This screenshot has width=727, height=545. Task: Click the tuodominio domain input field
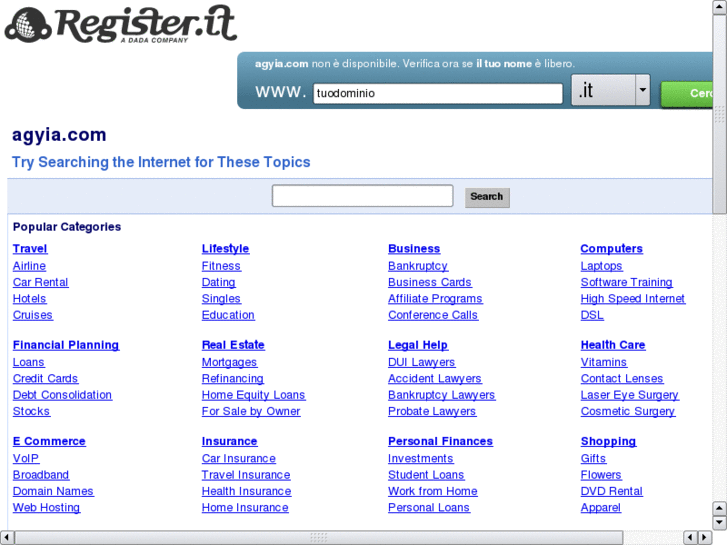tap(438, 93)
